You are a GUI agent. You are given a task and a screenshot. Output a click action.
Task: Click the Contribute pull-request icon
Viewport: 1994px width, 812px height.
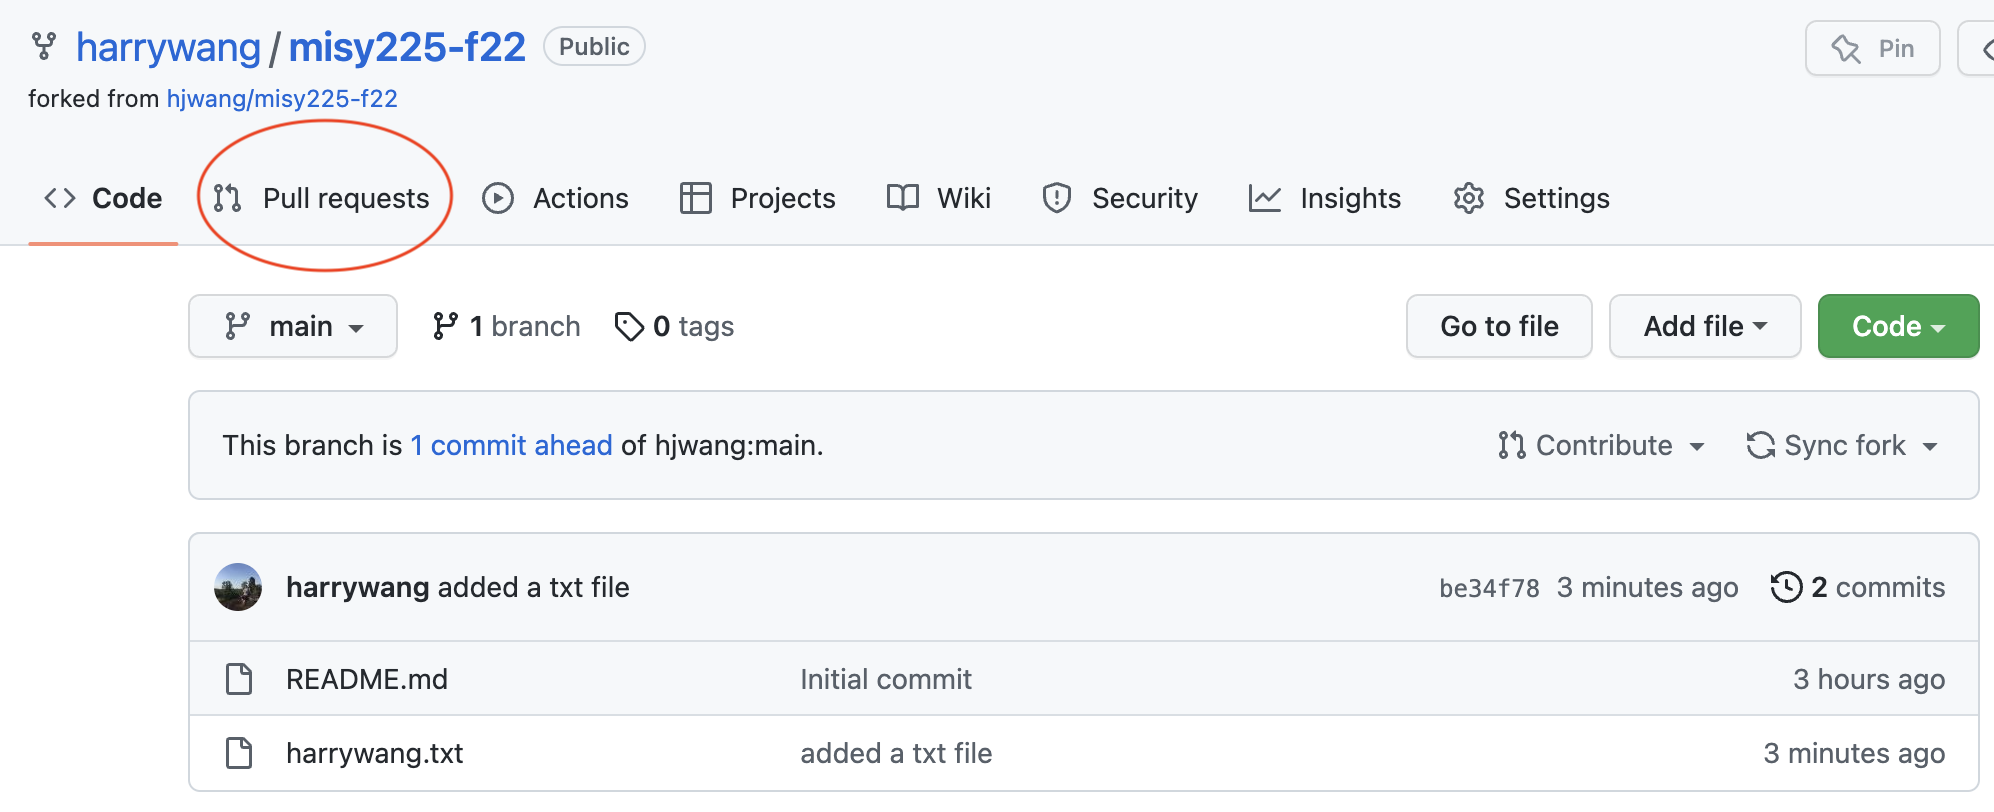pos(1512,445)
